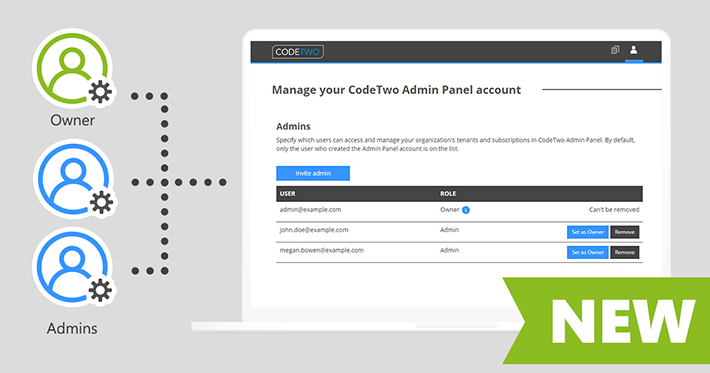Remove megan.bowen@example.com admin

(x=624, y=253)
